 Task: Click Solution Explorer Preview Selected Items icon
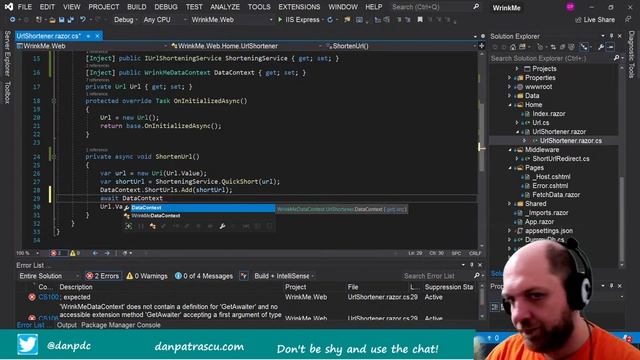610,47
